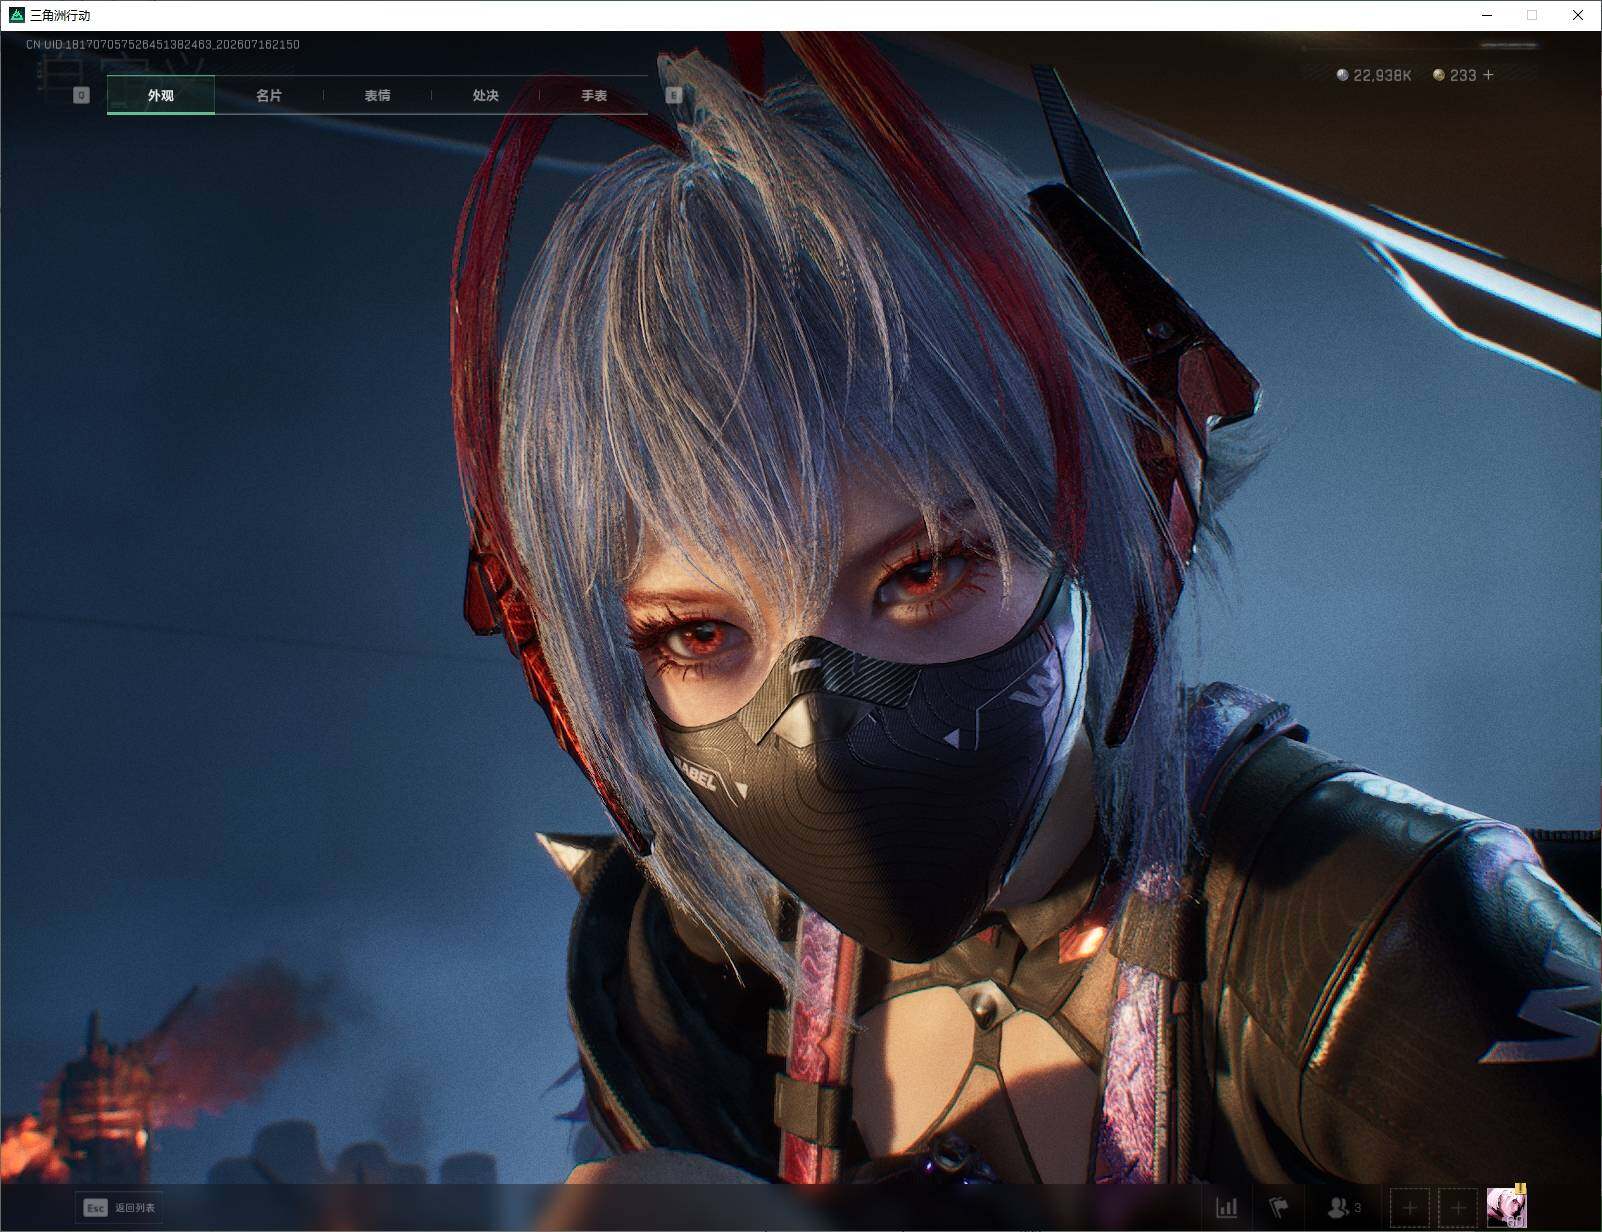Open the 手表 tab
The width and height of the screenshot is (1602, 1232).
pyautogui.click(x=594, y=95)
